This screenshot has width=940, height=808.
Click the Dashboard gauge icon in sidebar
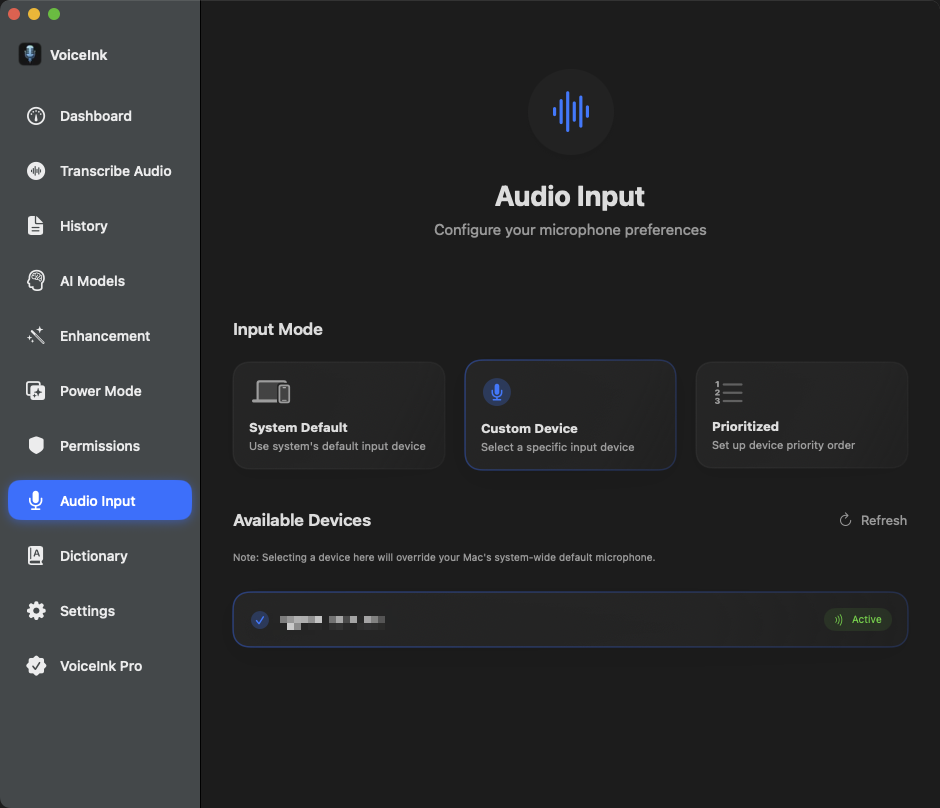click(36, 116)
